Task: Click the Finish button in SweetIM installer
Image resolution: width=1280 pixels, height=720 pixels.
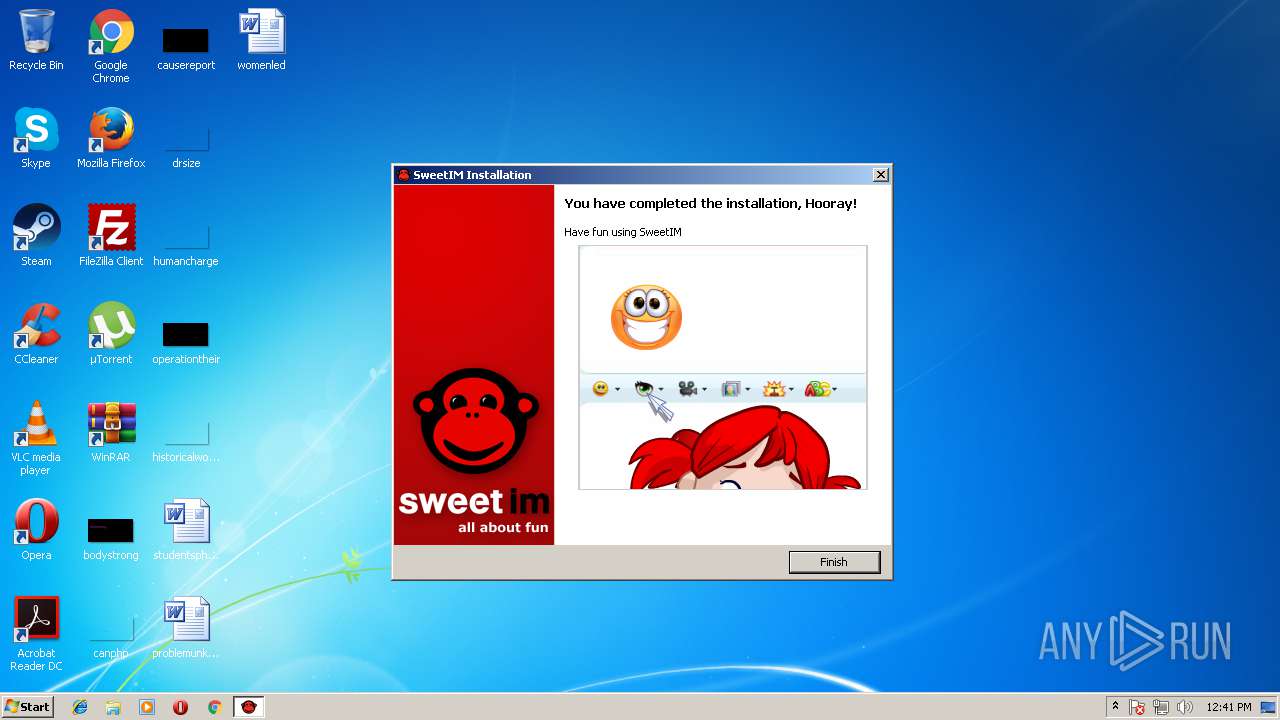Action: [x=834, y=562]
